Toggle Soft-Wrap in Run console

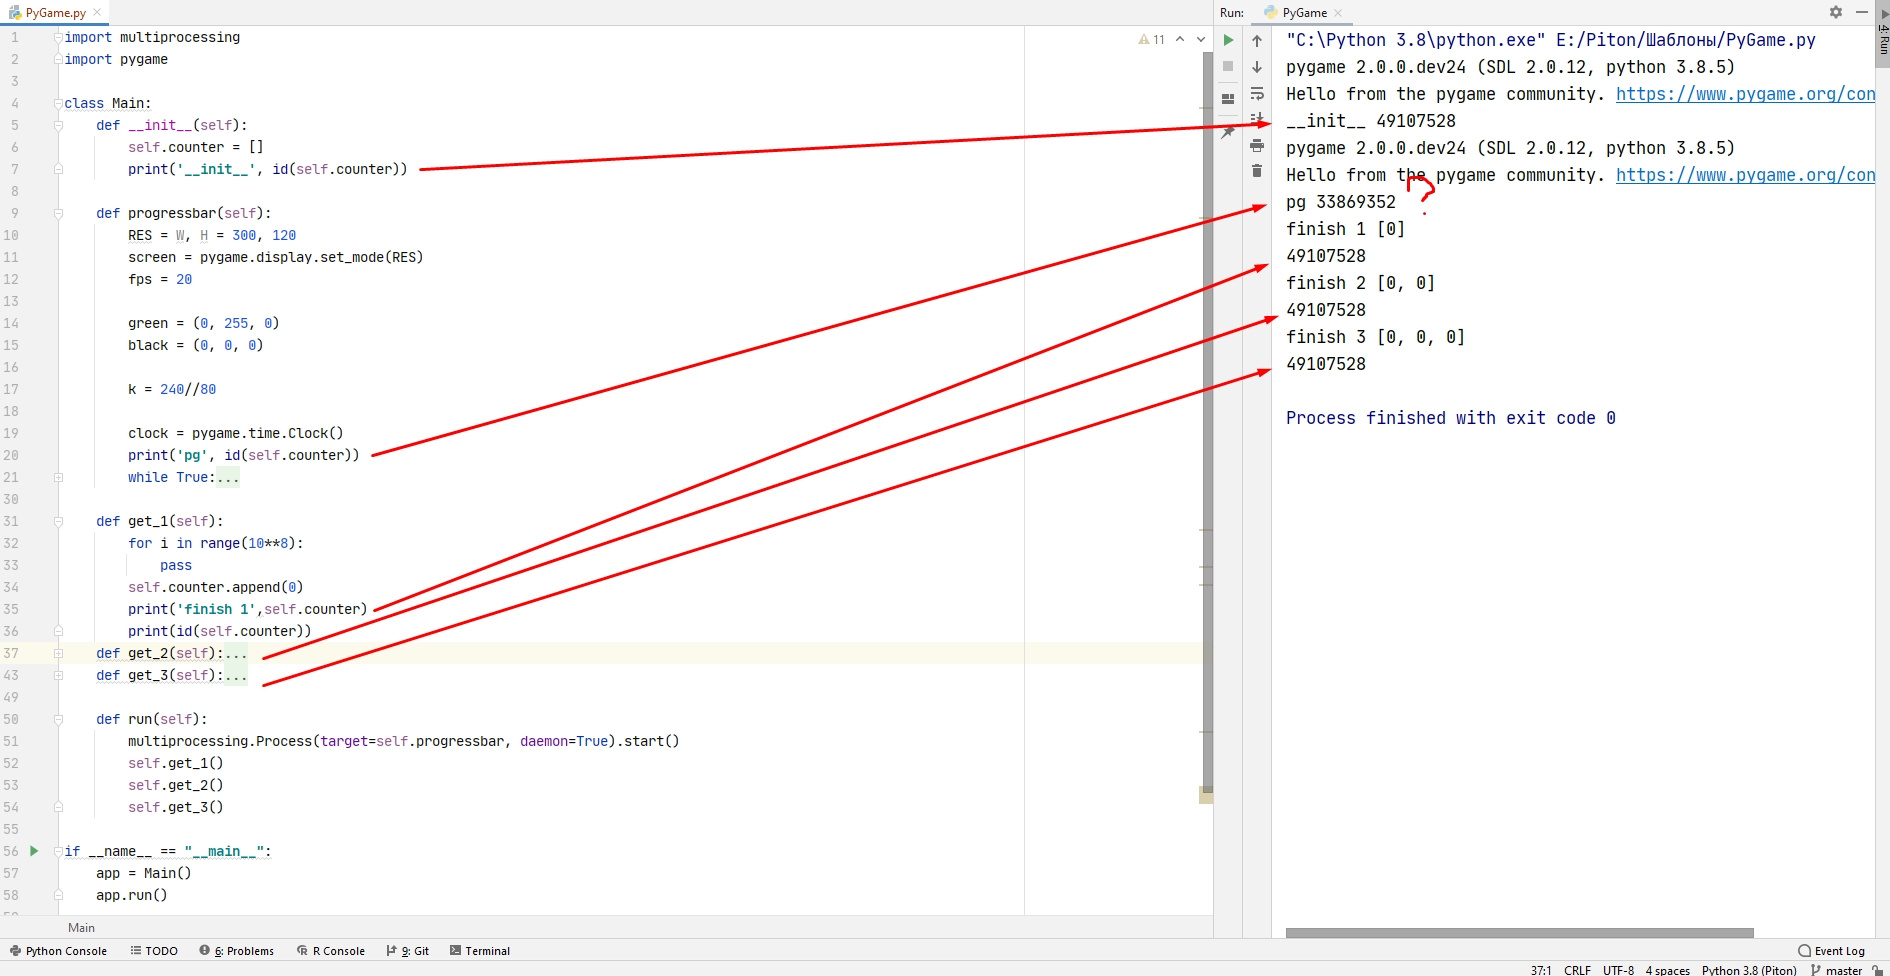1257,94
